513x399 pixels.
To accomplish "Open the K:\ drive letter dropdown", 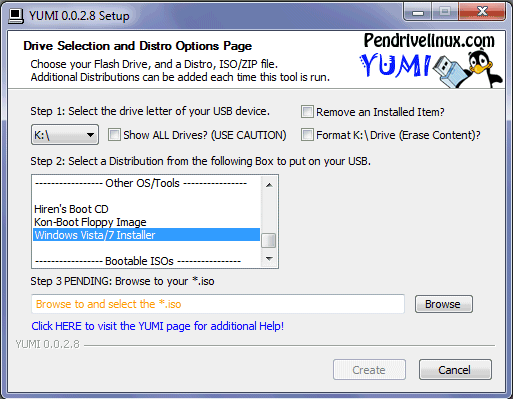I will [x=65, y=135].
